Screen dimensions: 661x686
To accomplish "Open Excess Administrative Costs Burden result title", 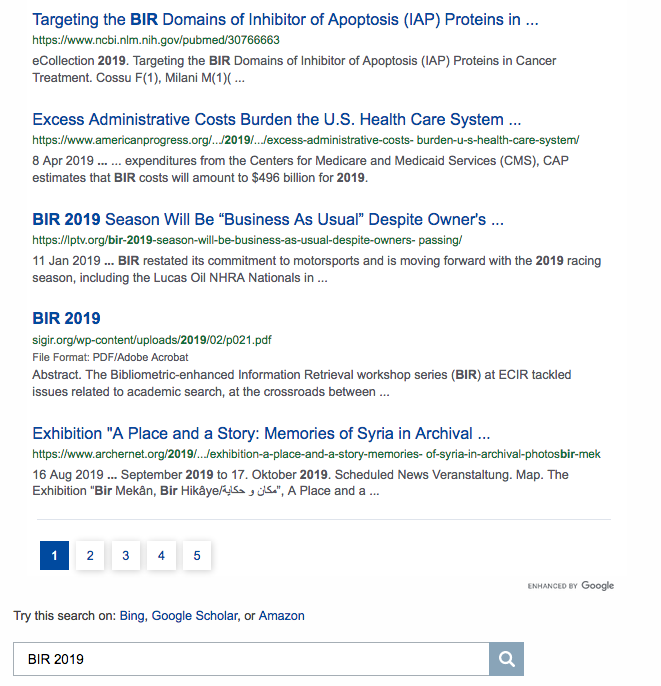I will (x=276, y=120).
